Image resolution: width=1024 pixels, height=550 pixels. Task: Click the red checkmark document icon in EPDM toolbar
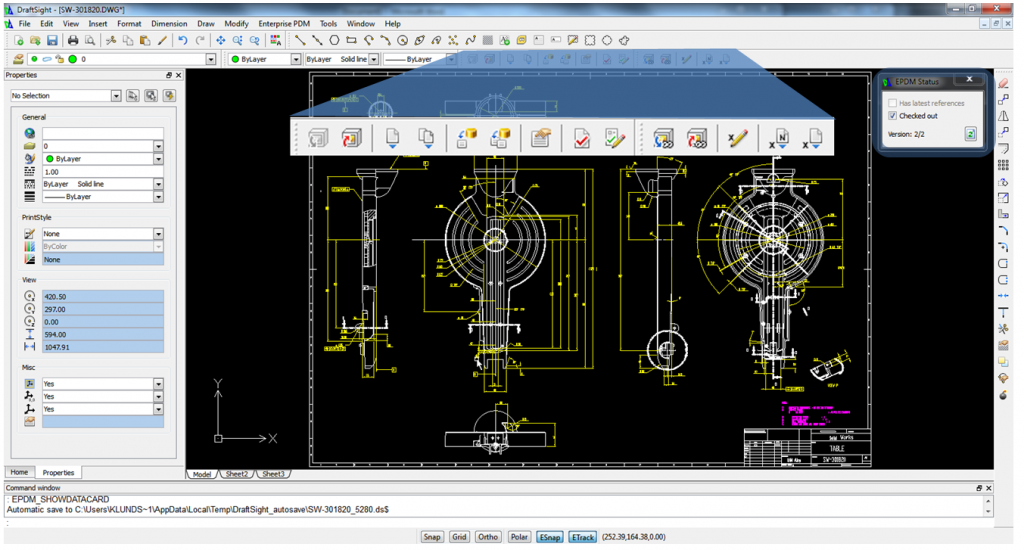point(581,140)
